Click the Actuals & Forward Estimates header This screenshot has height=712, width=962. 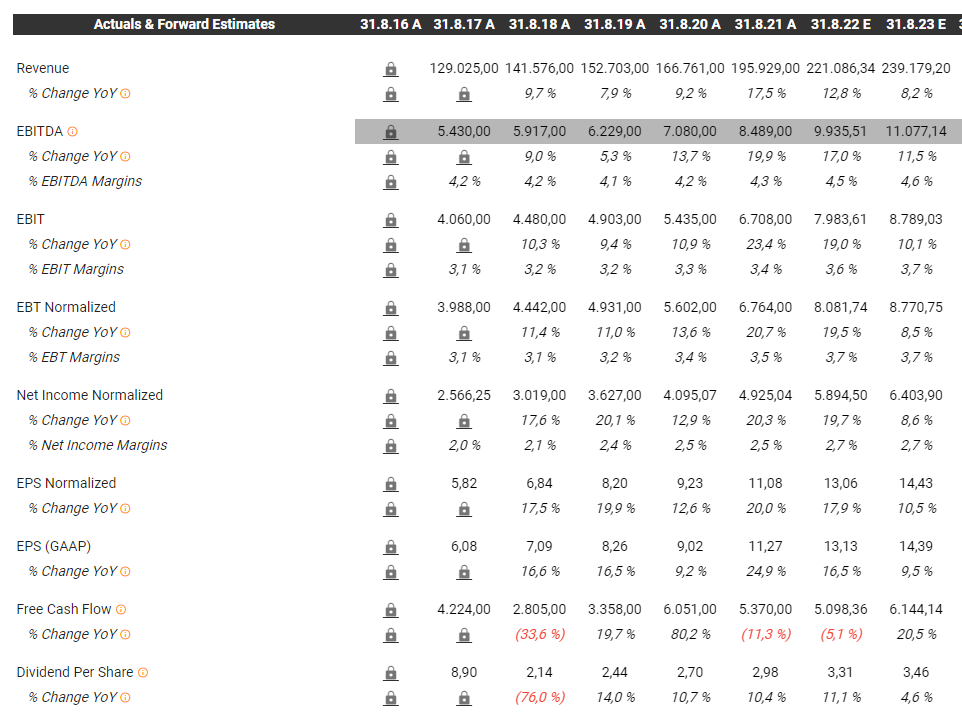[x=184, y=24]
